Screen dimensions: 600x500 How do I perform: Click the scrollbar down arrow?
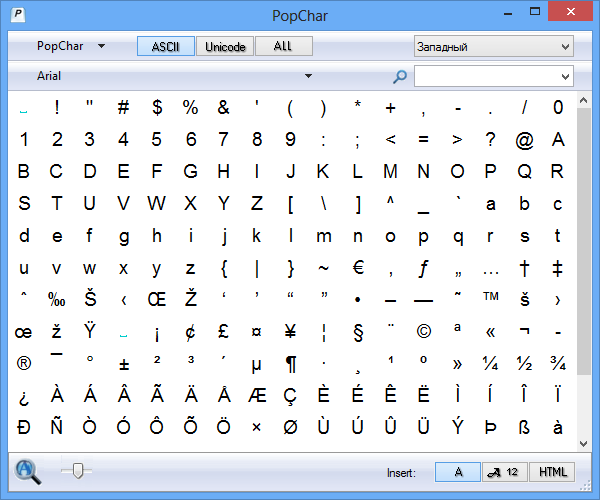pyautogui.click(x=583, y=444)
